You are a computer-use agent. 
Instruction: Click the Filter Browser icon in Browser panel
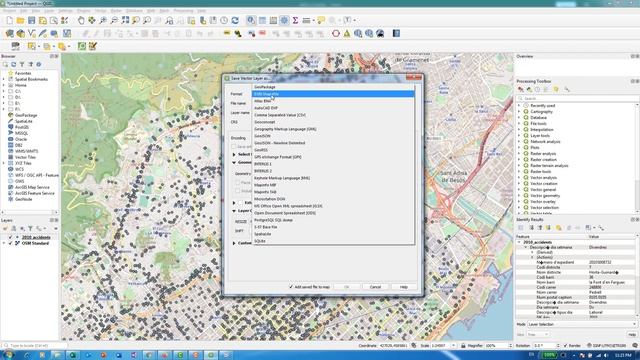point(22,64)
